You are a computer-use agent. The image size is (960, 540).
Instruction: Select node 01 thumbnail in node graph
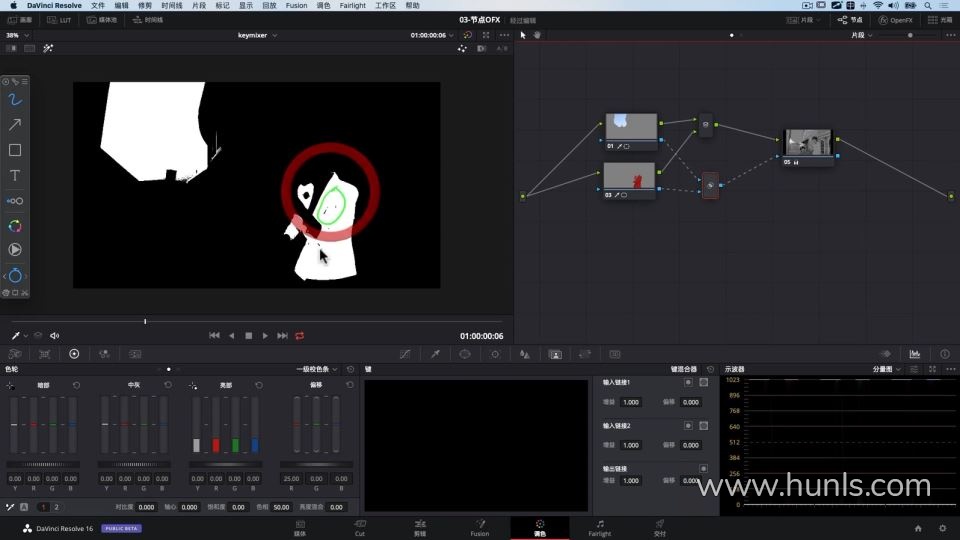coord(631,127)
